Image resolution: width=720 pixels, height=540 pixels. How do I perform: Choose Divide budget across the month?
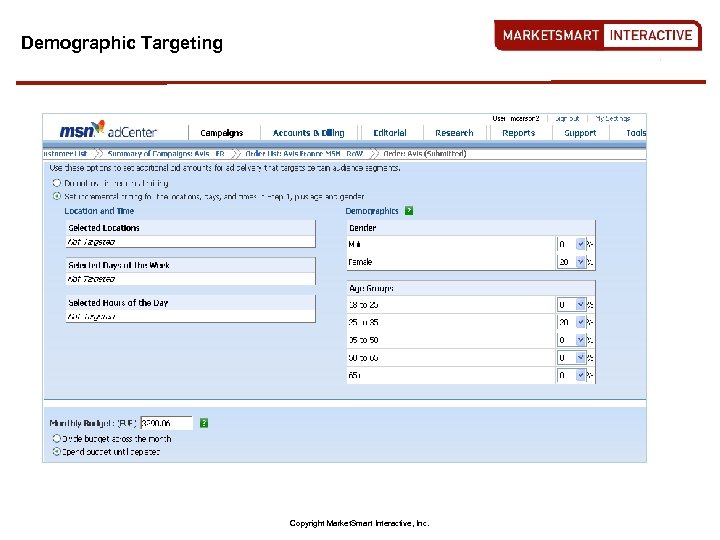(x=56, y=439)
